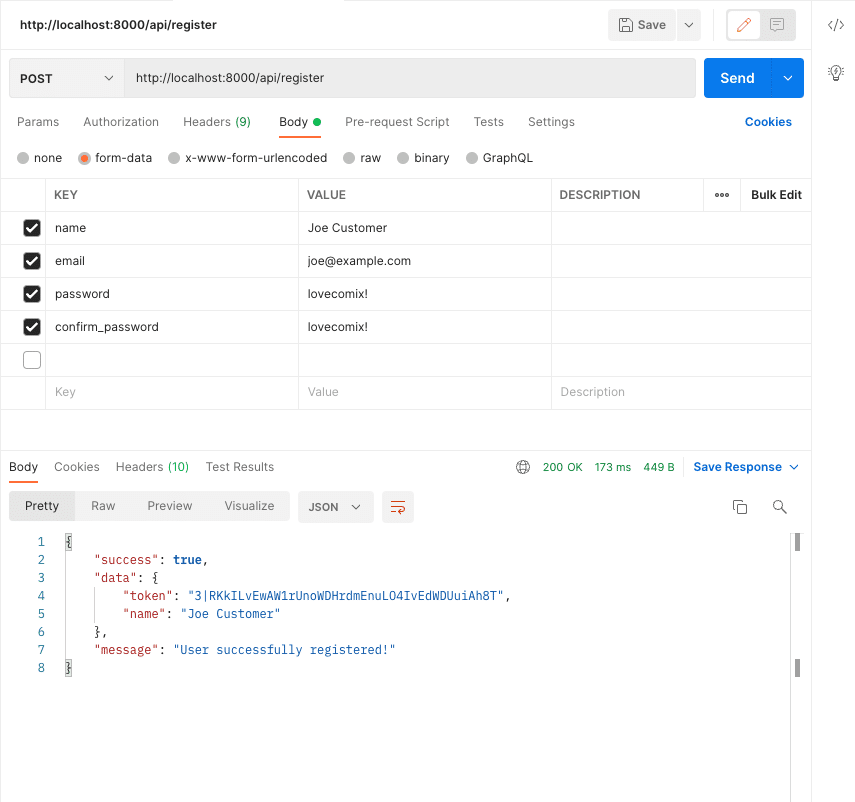Uncheck the confirm_password parameter checkbox
This screenshot has width=855, height=802.
click(32, 327)
